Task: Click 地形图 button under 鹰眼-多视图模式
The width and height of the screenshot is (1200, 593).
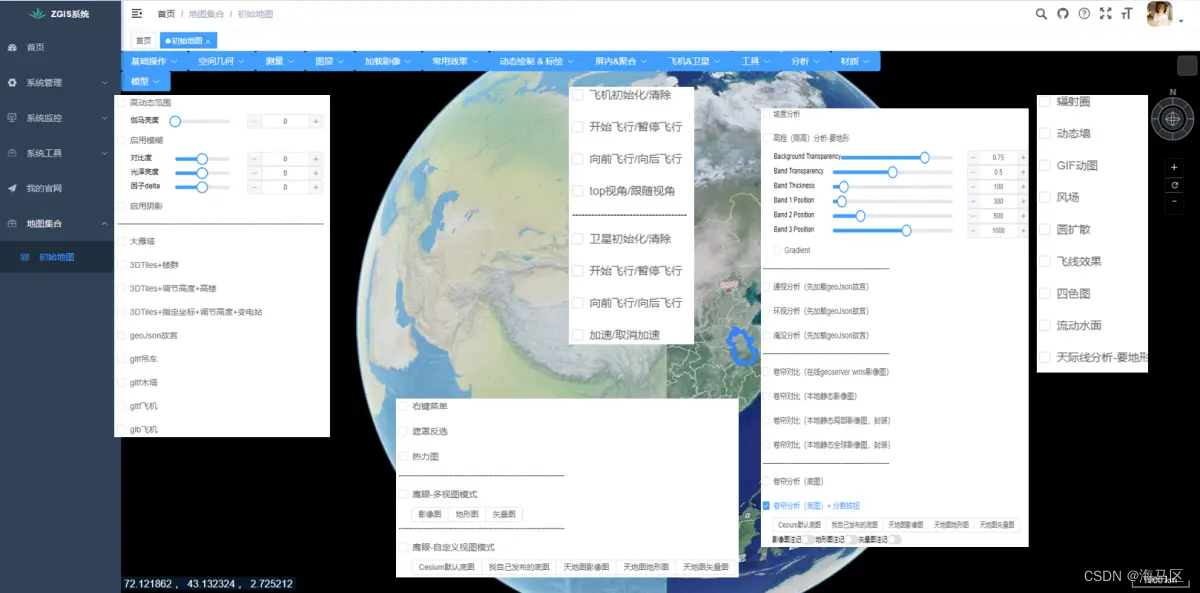Action: [466, 514]
